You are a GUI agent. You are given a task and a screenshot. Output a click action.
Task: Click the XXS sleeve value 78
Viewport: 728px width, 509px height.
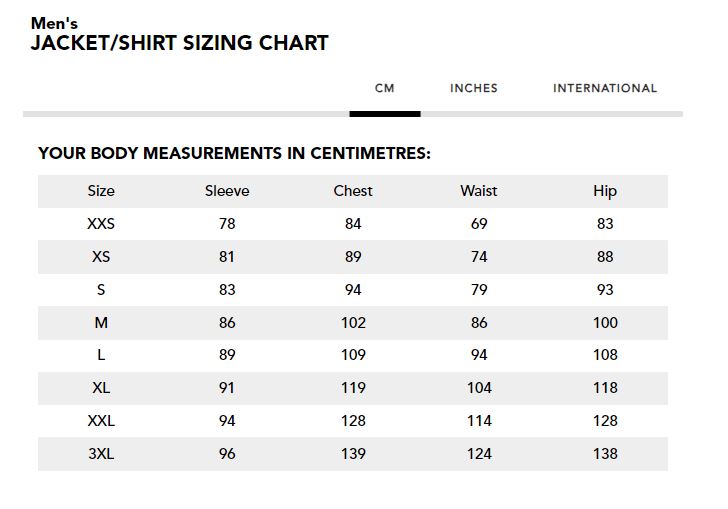click(x=227, y=224)
